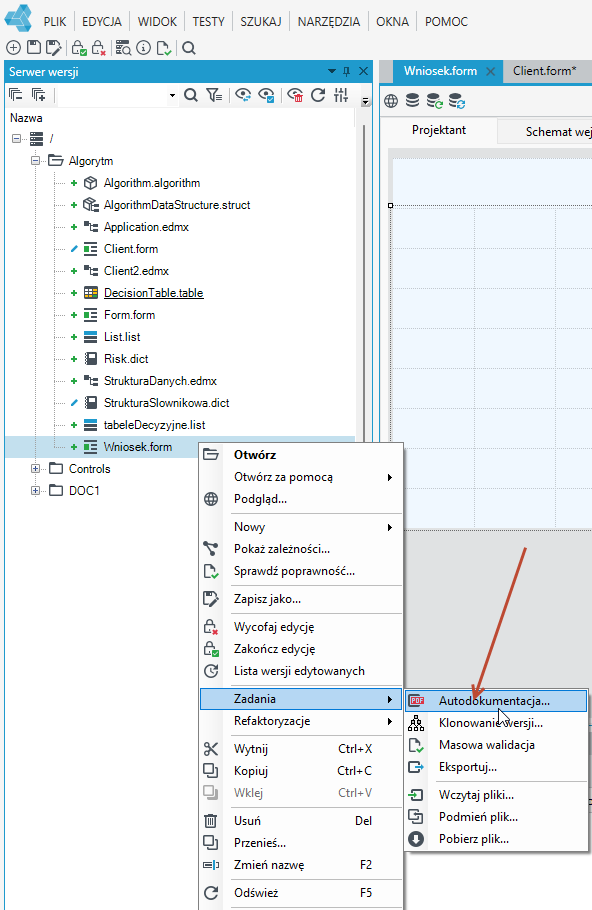This screenshot has width=592, height=910.
Task: Click the globe preview icon in form editor
Action: (391, 101)
